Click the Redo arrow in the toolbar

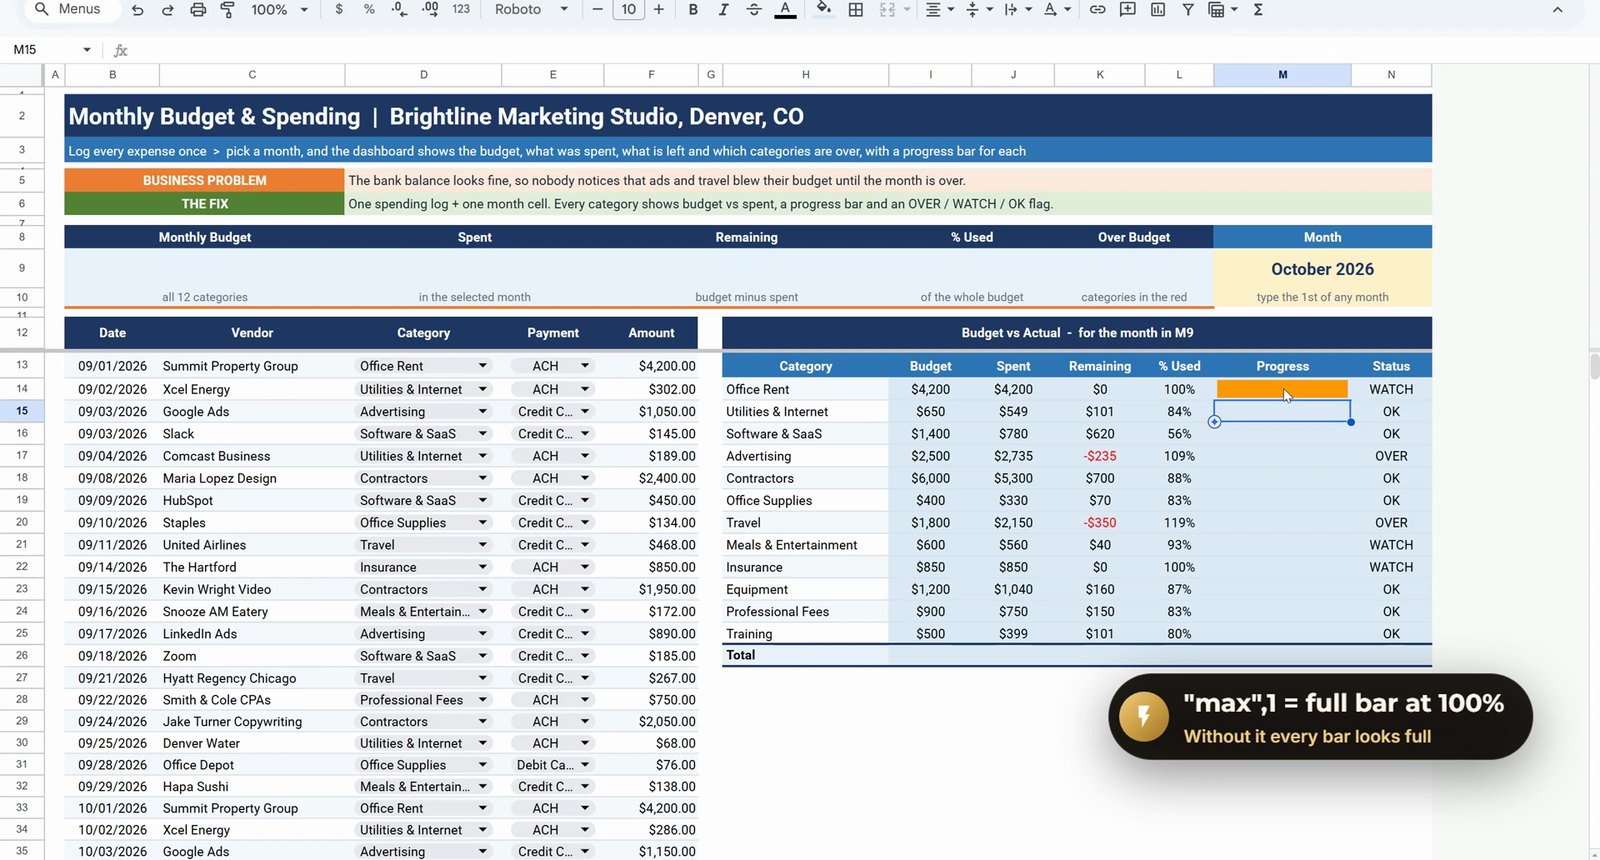[168, 10]
